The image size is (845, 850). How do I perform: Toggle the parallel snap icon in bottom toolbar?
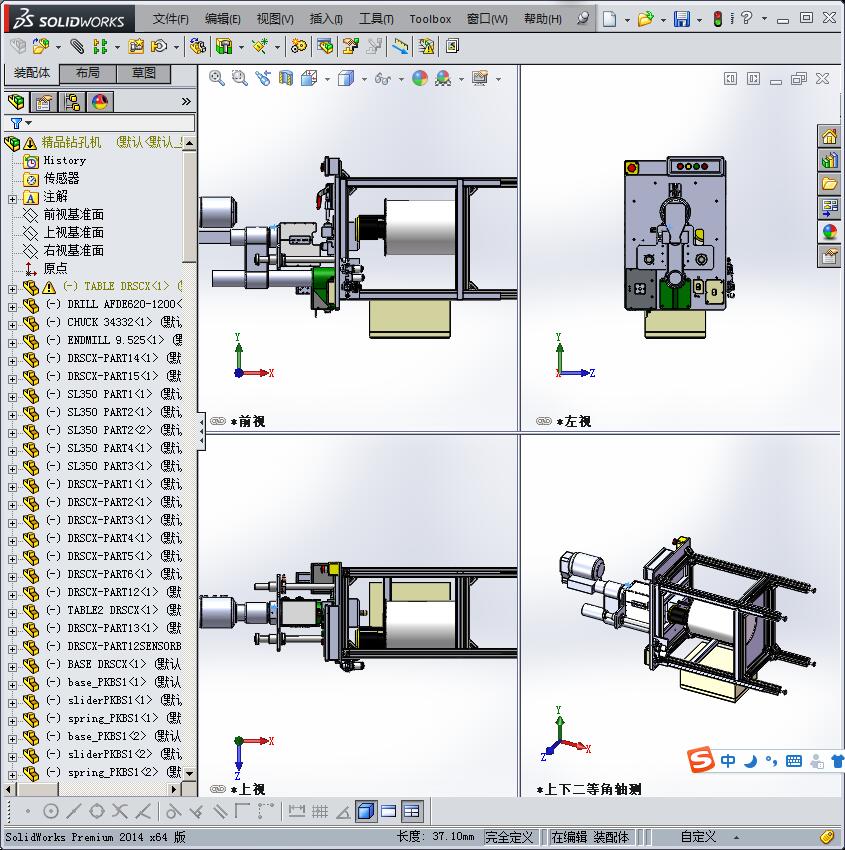click(x=220, y=811)
